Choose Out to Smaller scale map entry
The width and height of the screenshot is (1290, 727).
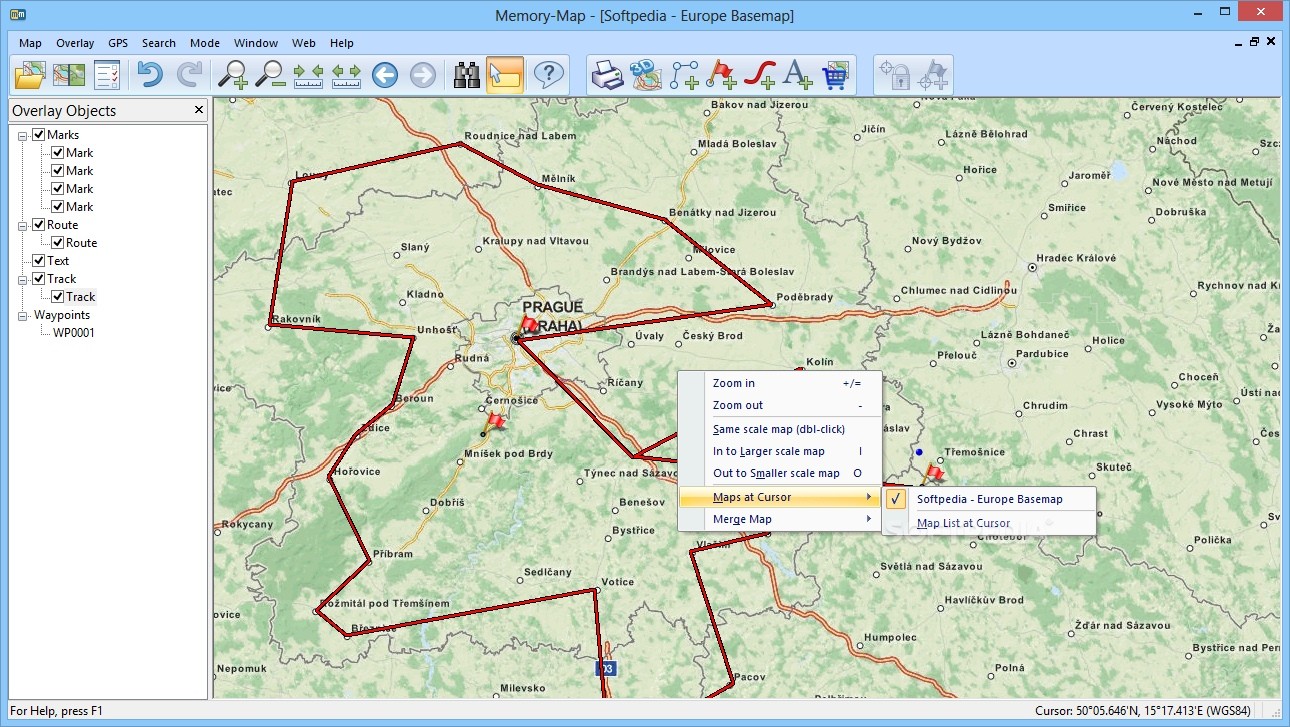click(x=780, y=473)
